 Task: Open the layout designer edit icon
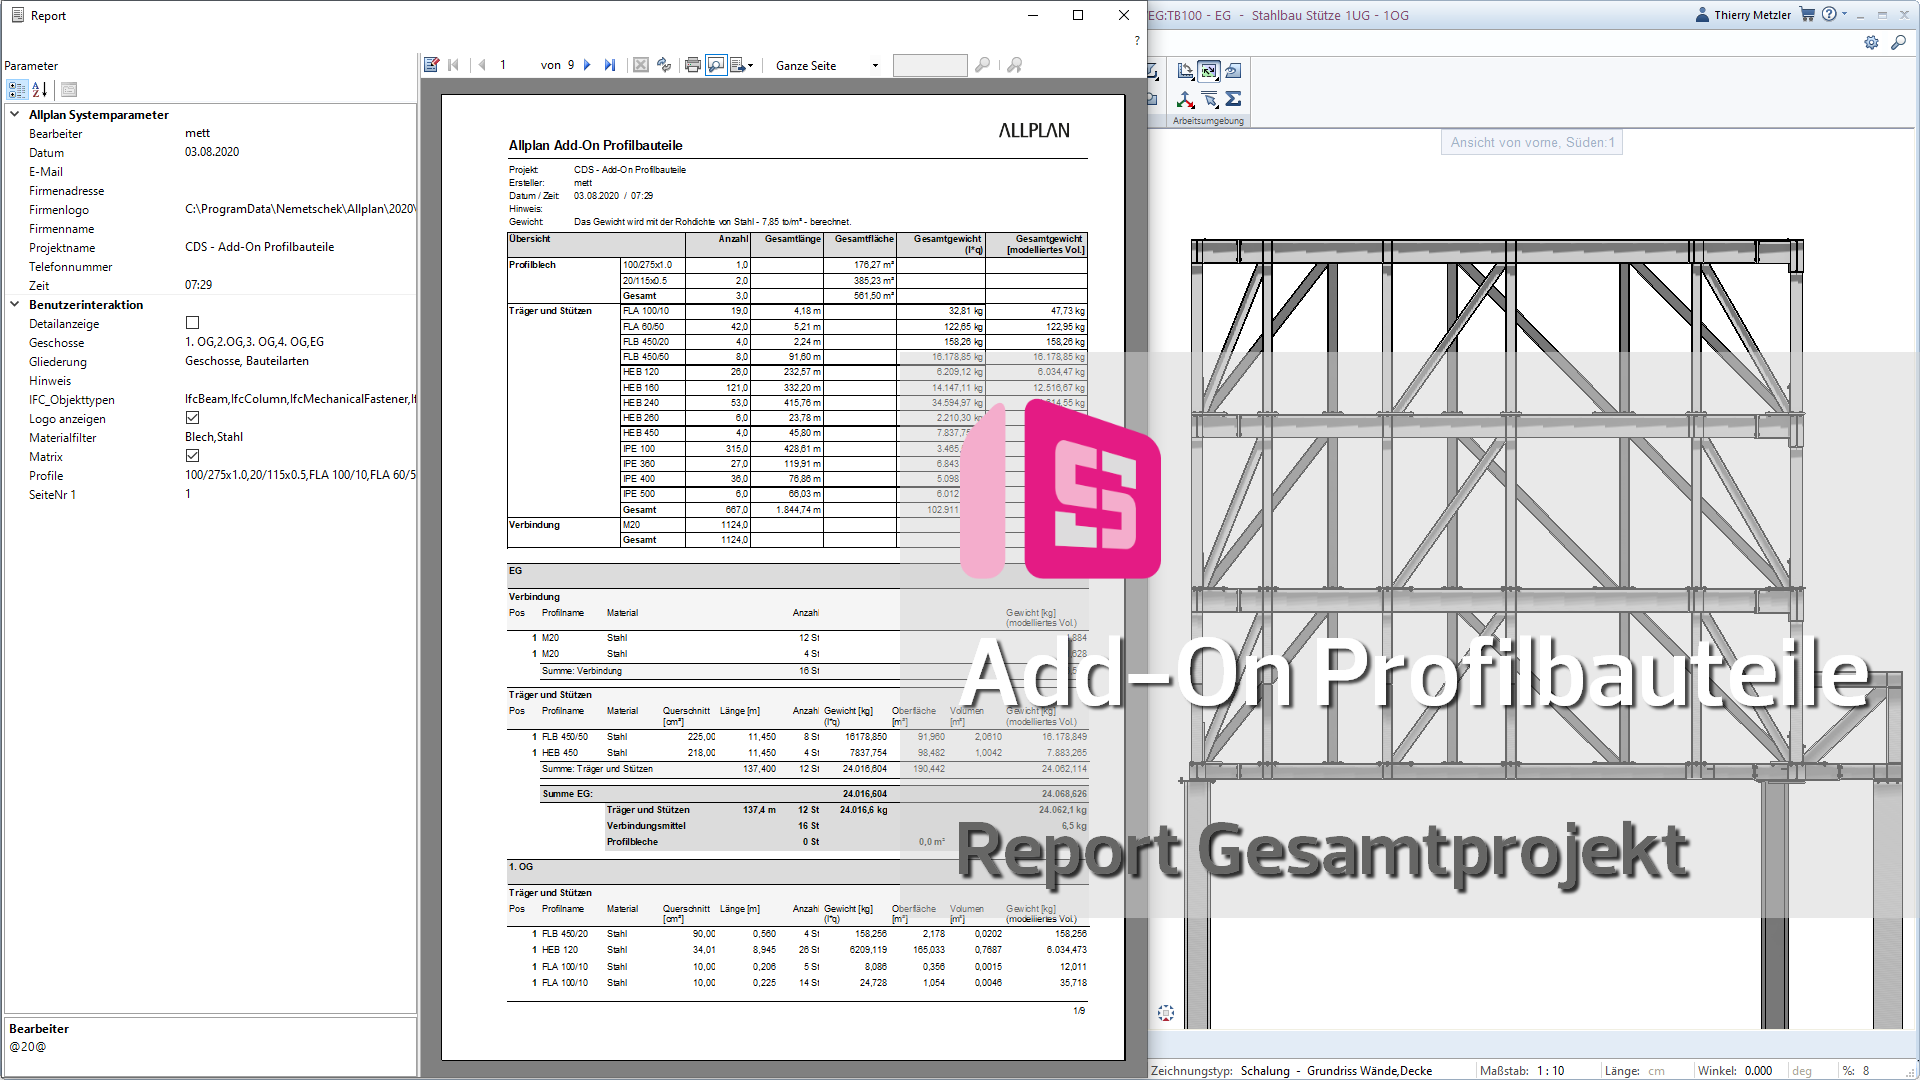click(431, 65)
